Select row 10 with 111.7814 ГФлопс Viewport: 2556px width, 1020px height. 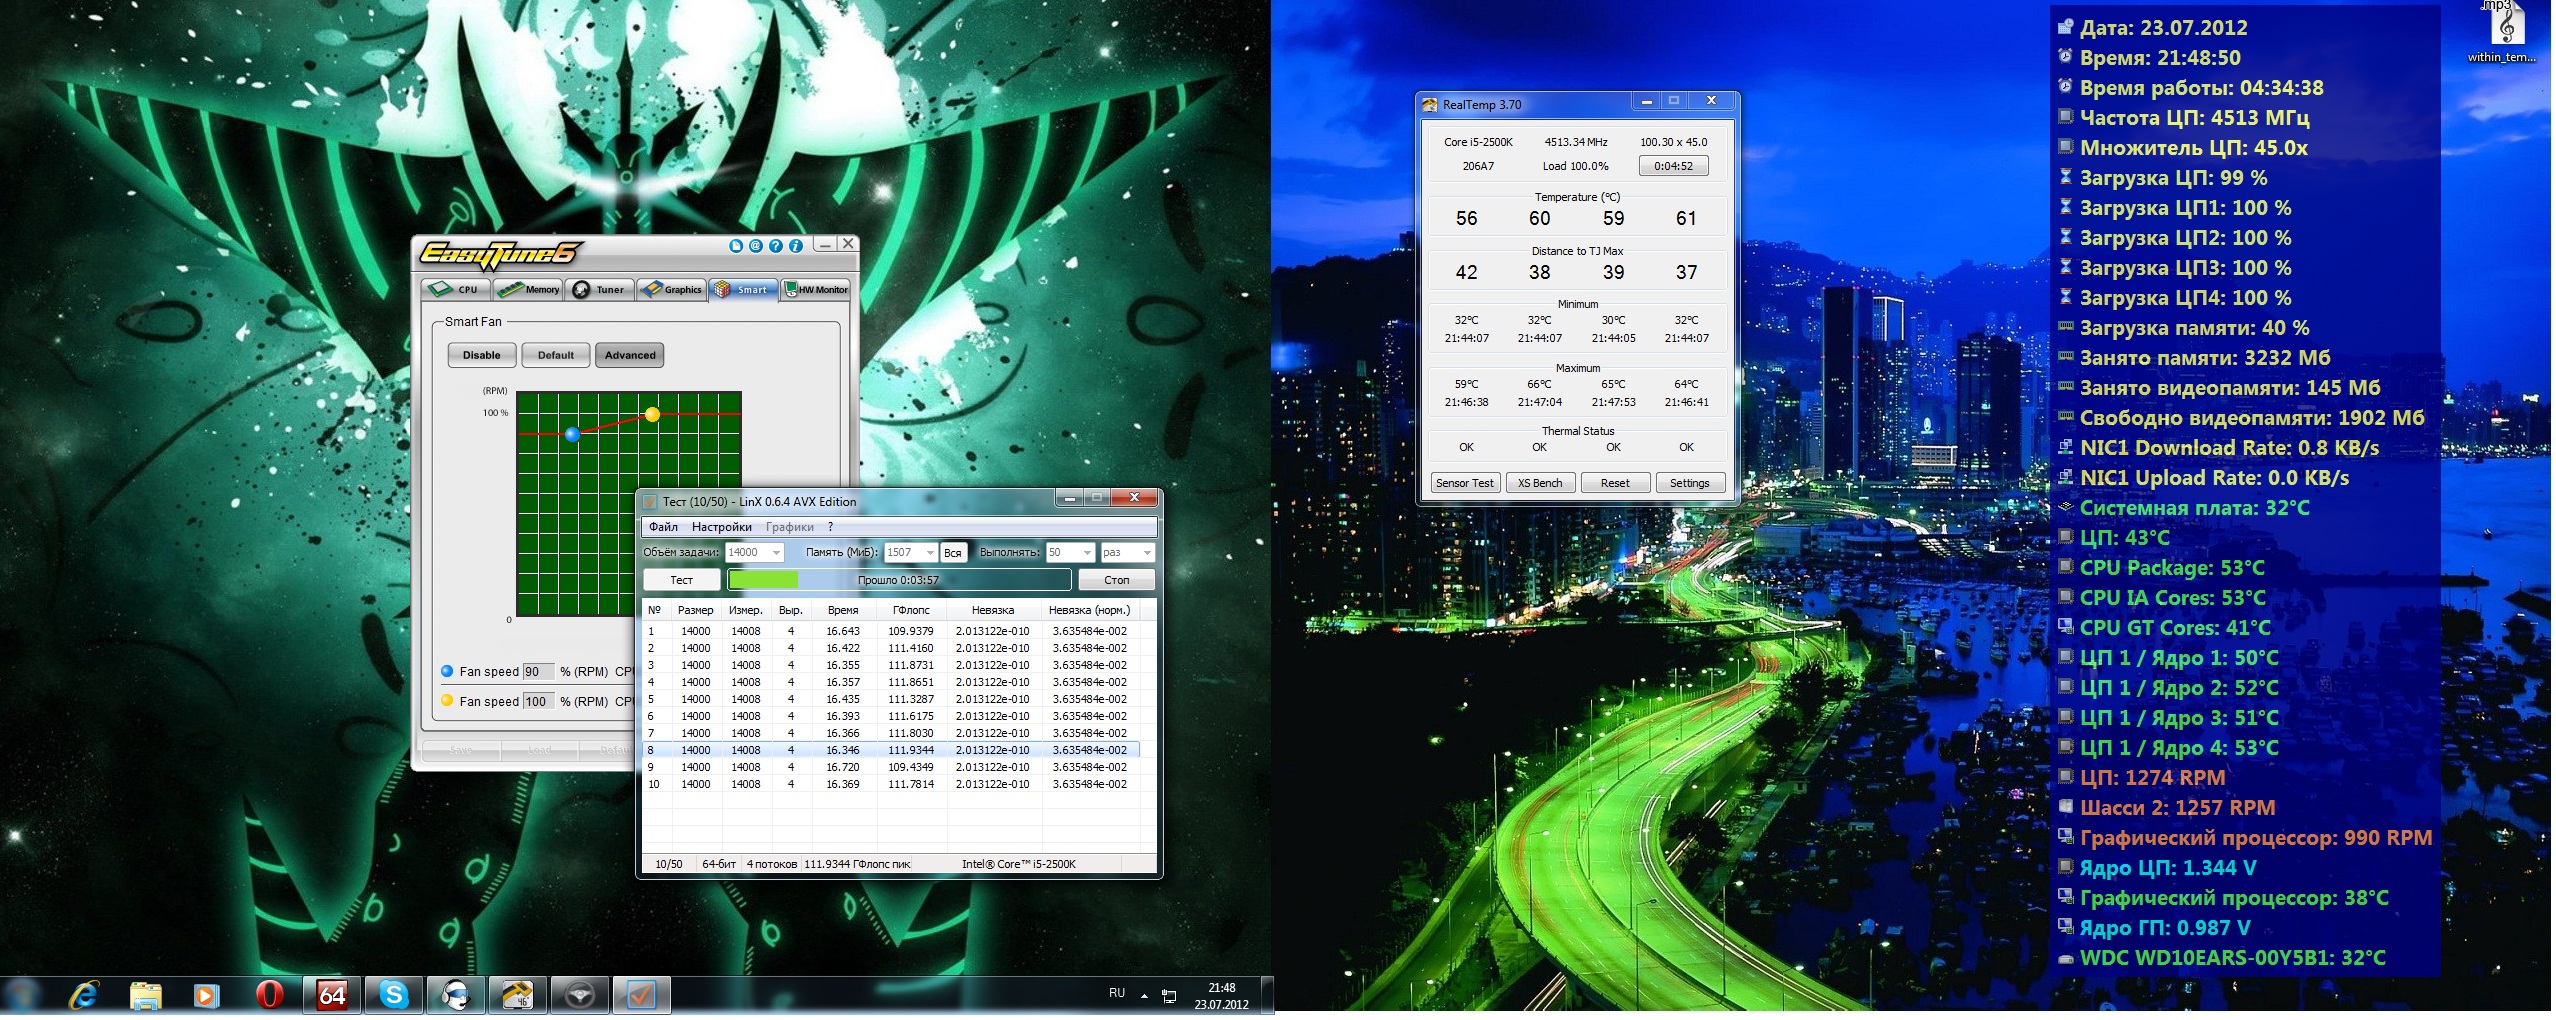891,784
